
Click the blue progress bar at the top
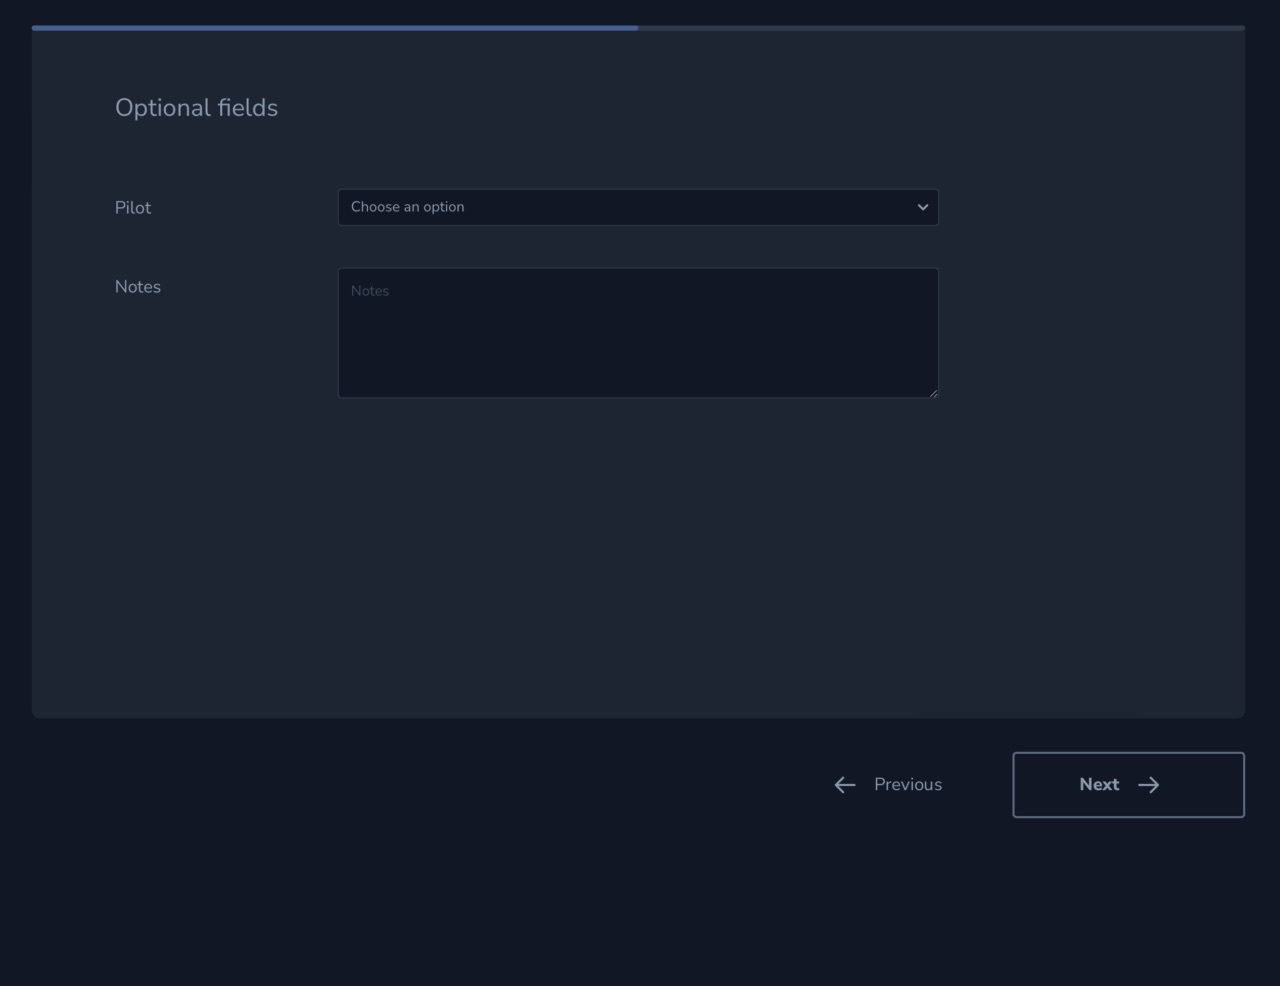pyautogui.click(x=335, y=28)
